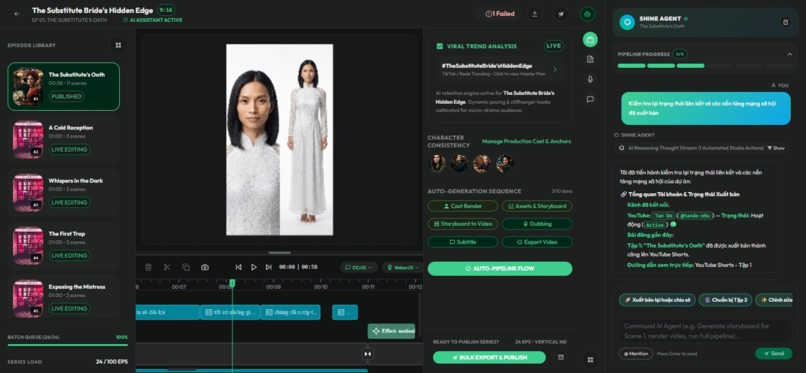The image size is (806, 373).
Task: Use the scissors split tool
Action: tap(167, 267)
